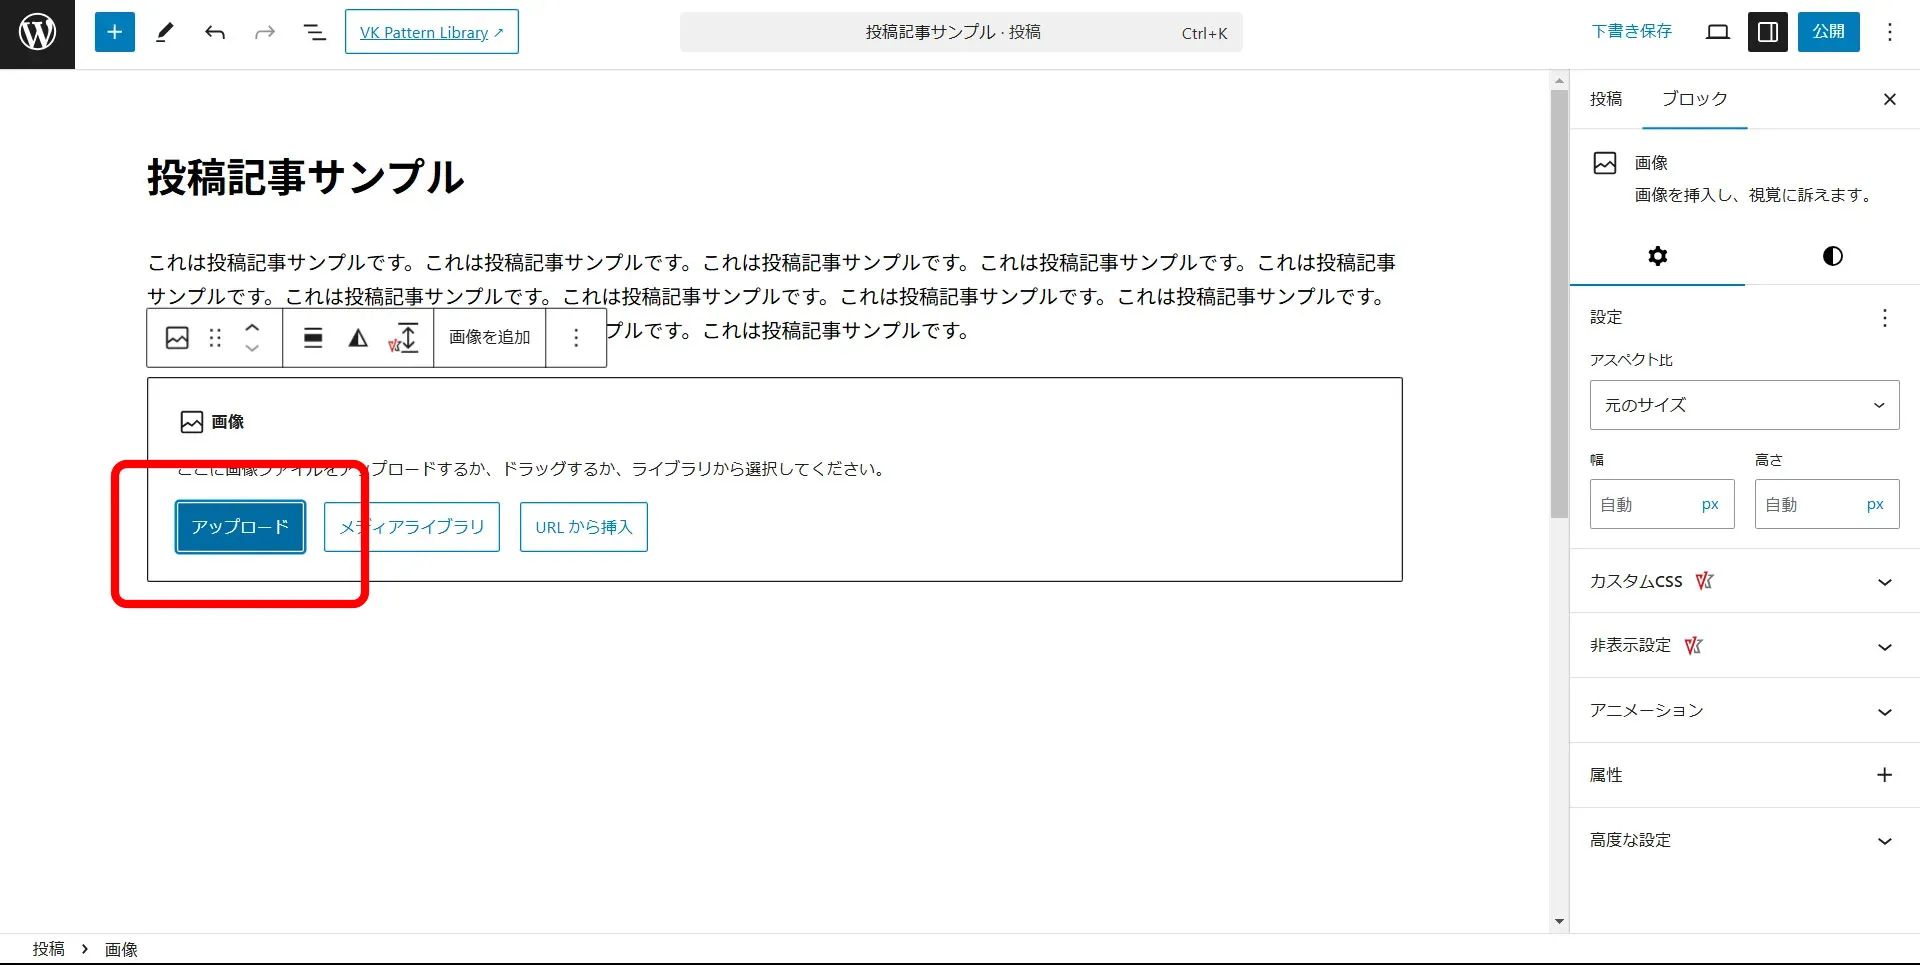Image resolution: width=1920 pixels, height=965 pixels.
Task: Open the alignment icon in the block toolbar
Action: coord(313,337)
